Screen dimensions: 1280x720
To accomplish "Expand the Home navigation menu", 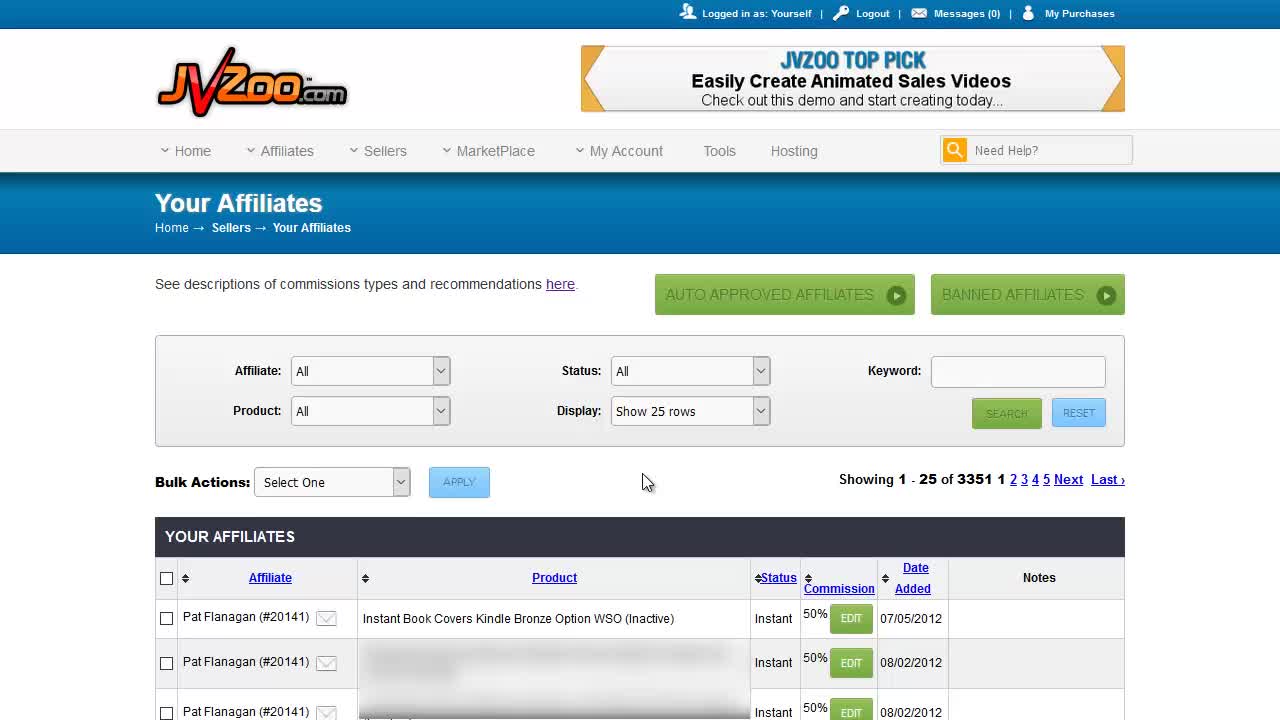I will 186,151.
